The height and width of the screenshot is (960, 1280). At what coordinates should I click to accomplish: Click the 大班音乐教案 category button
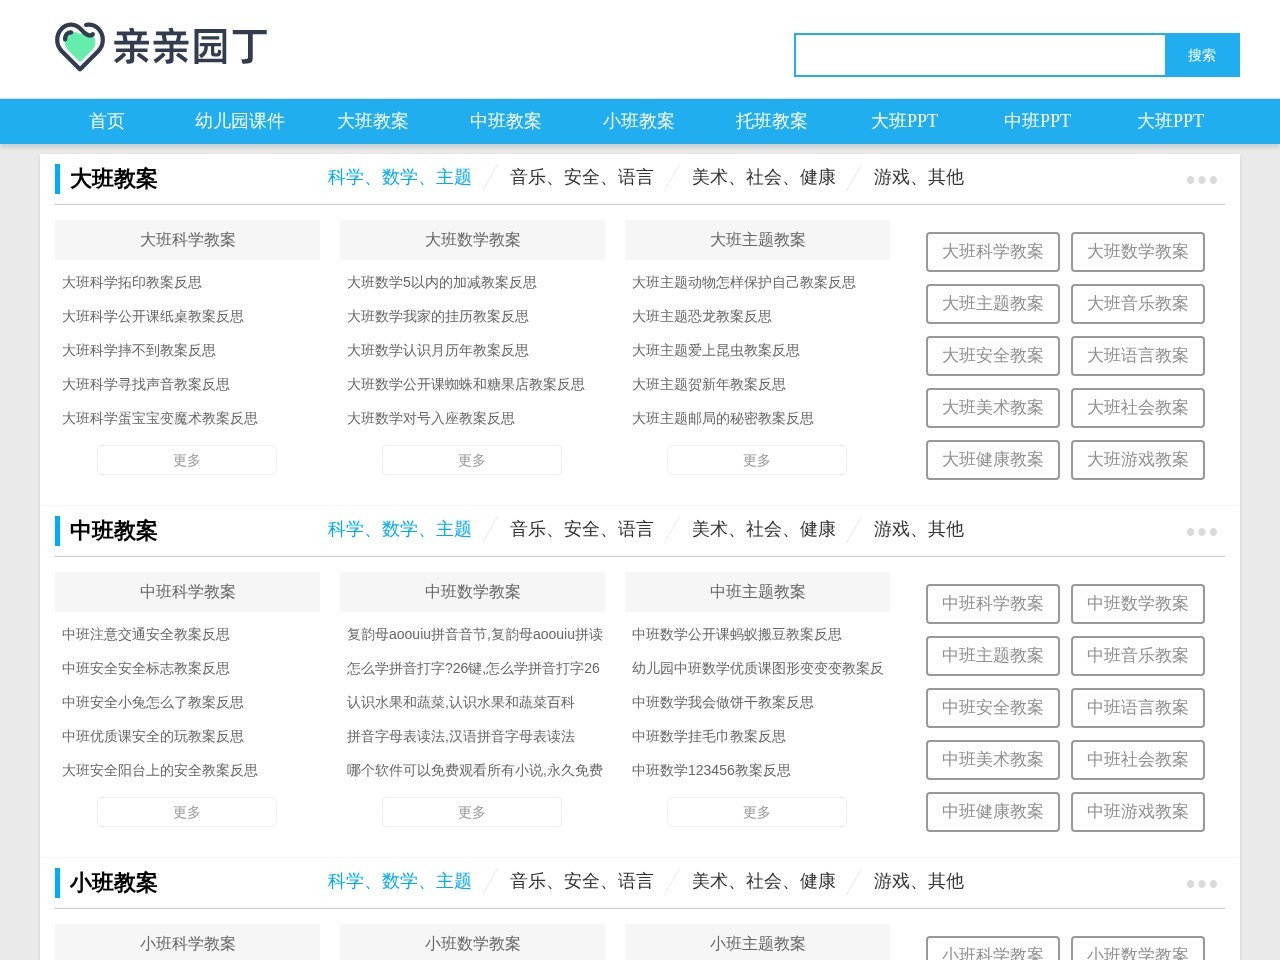click(1138, 304)
